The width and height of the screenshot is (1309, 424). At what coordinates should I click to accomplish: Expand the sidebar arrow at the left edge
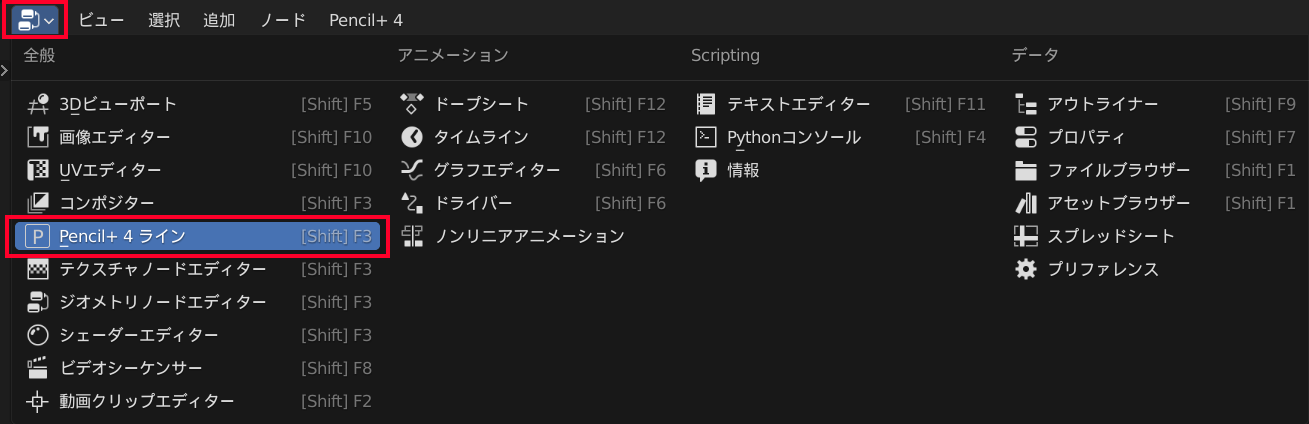(x=4, y=70)
